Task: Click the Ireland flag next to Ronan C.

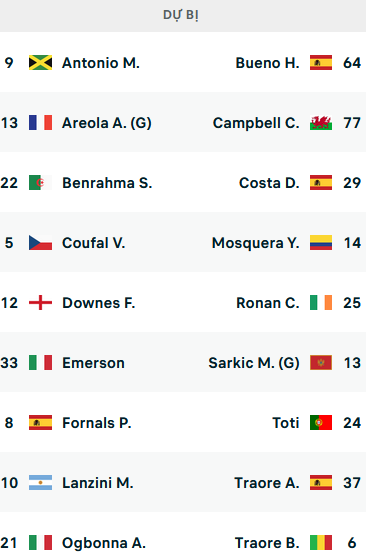Action: tap(321, 302)
